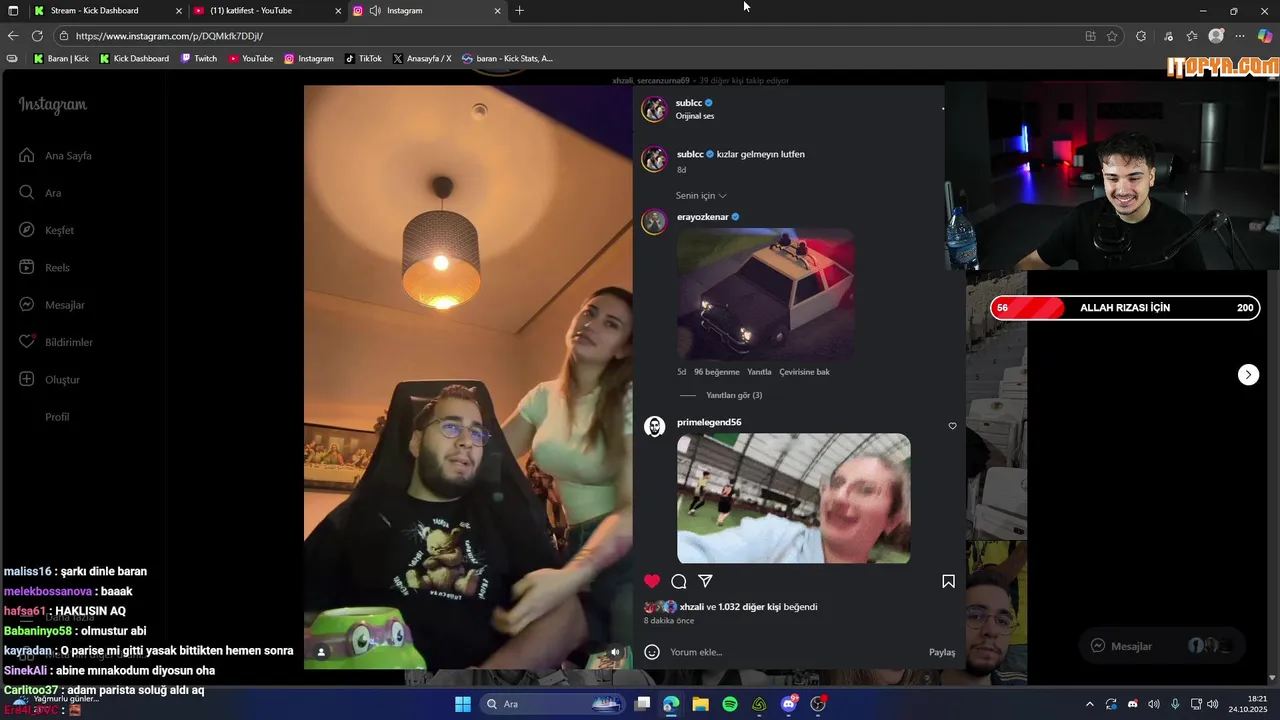Open the emoji picker in the comment box
Screen dimensions: 1280x720
pos(652,652)
